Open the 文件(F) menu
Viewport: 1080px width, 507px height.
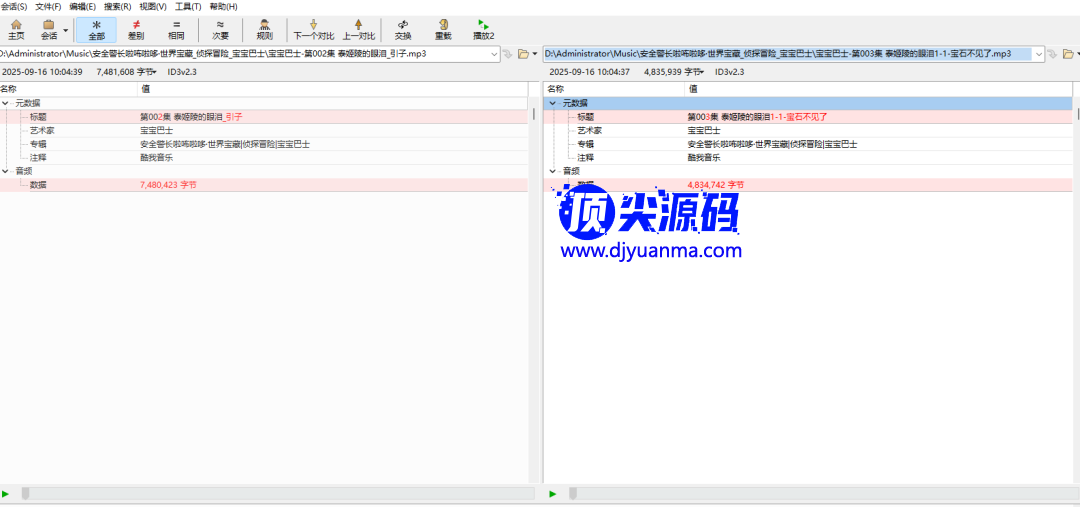(48, 7)
